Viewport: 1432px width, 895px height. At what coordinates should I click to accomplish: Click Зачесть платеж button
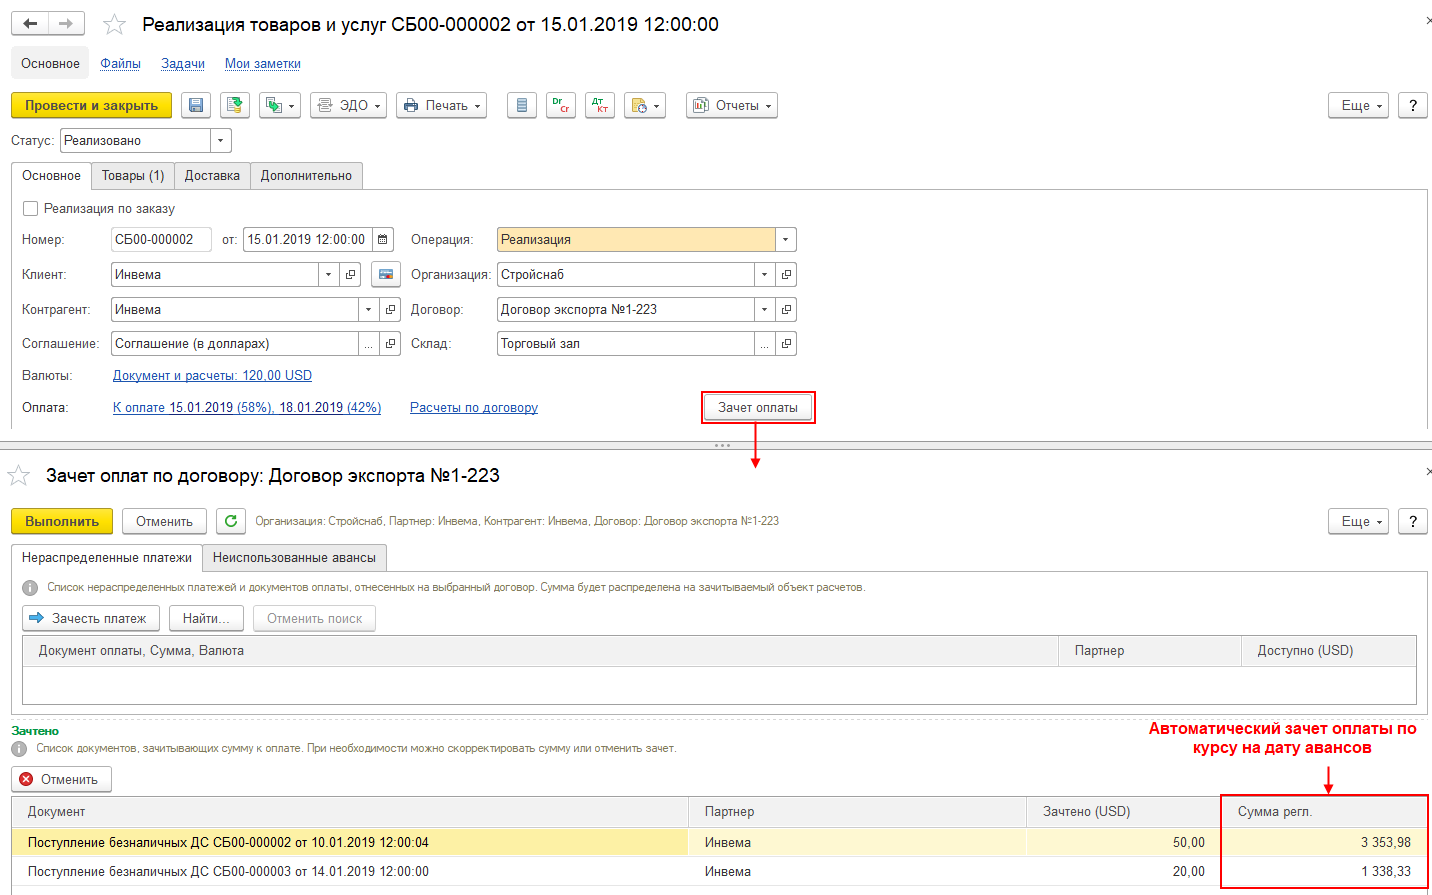[x=89, y=618]
